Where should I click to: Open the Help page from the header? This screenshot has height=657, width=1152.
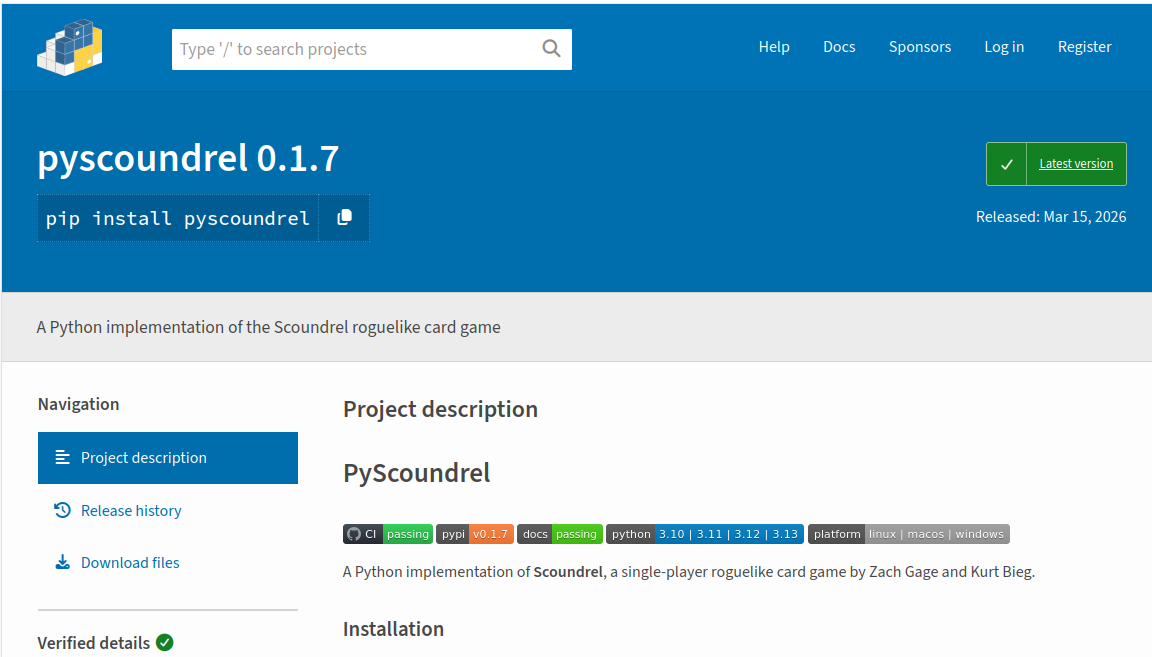tap(774, 47)
